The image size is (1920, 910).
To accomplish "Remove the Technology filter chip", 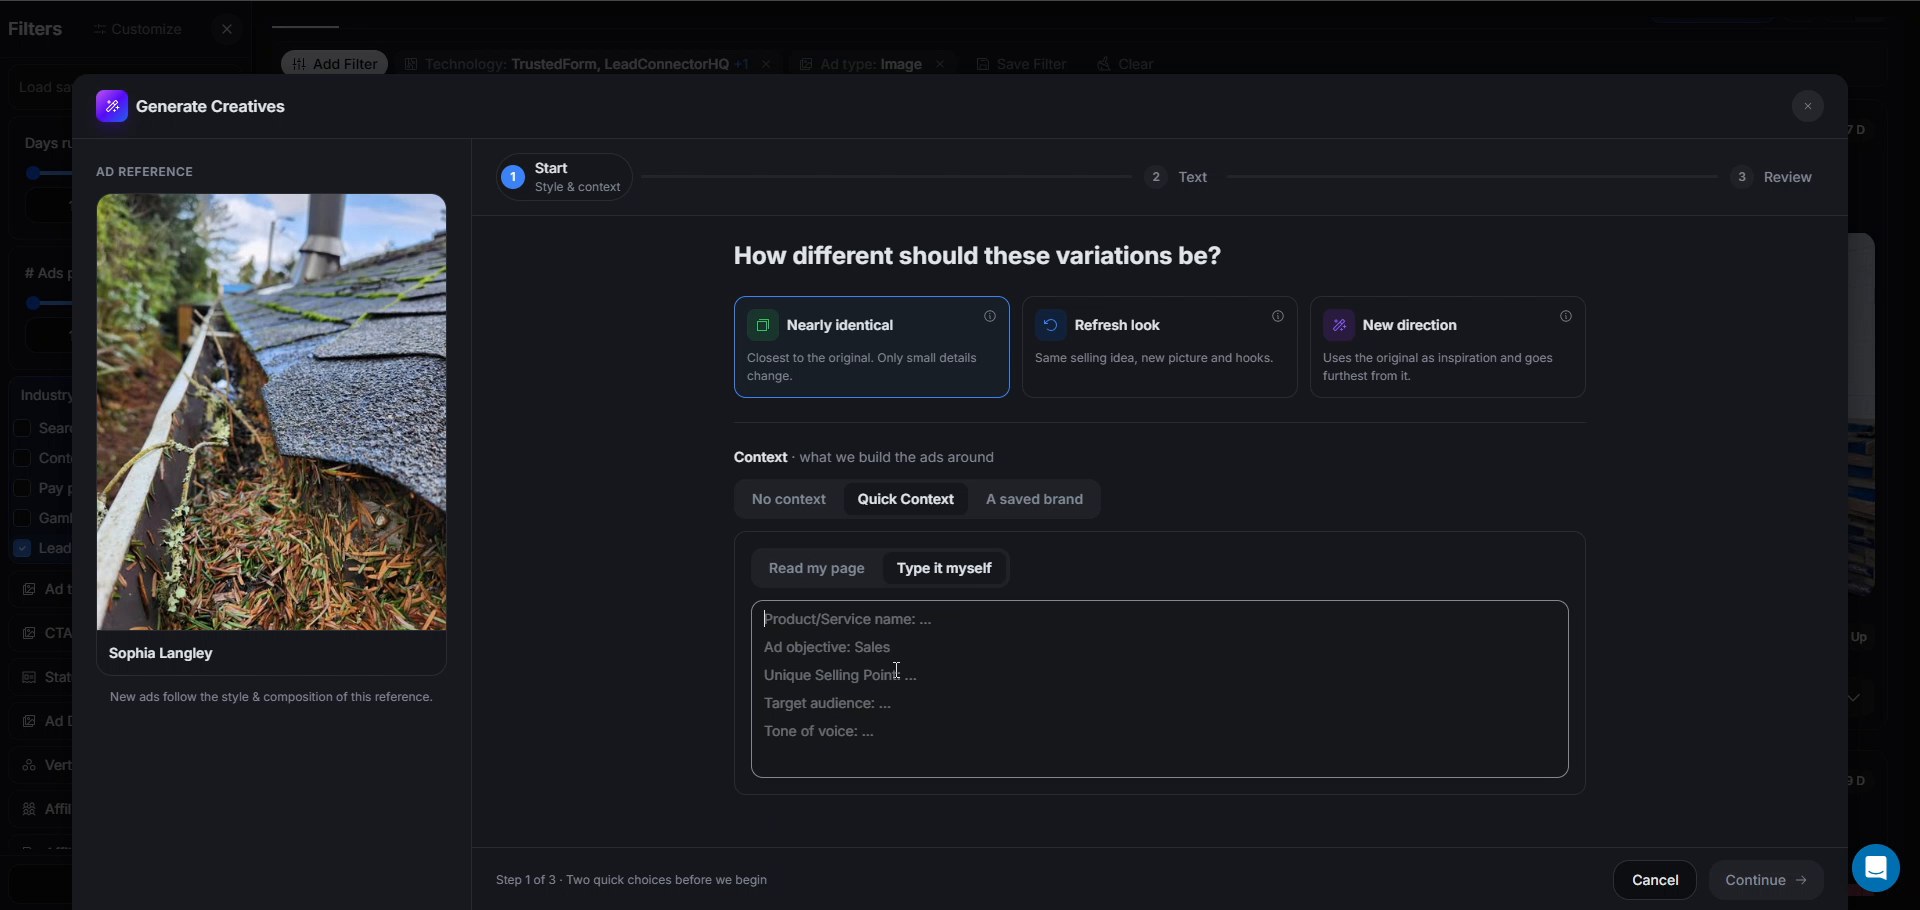I will (766, 64).
